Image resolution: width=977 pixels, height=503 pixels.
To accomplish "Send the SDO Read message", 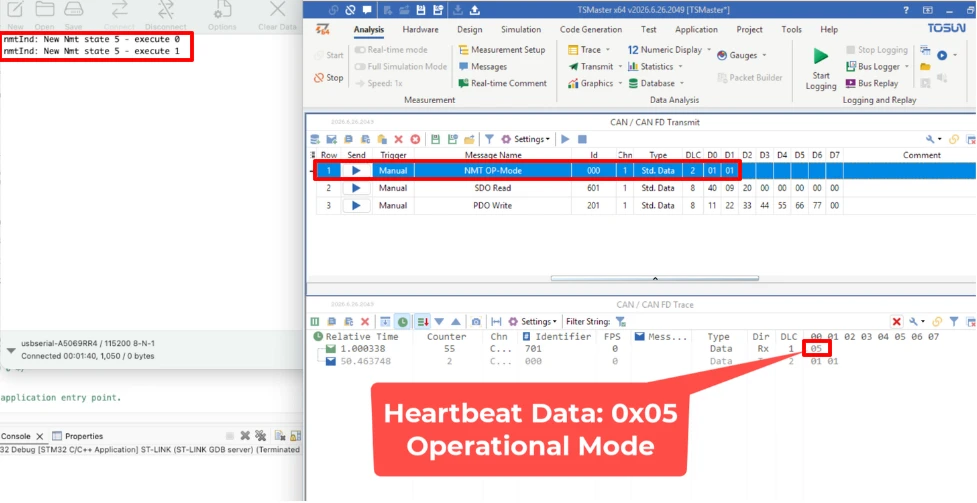I will coord(356,188).
